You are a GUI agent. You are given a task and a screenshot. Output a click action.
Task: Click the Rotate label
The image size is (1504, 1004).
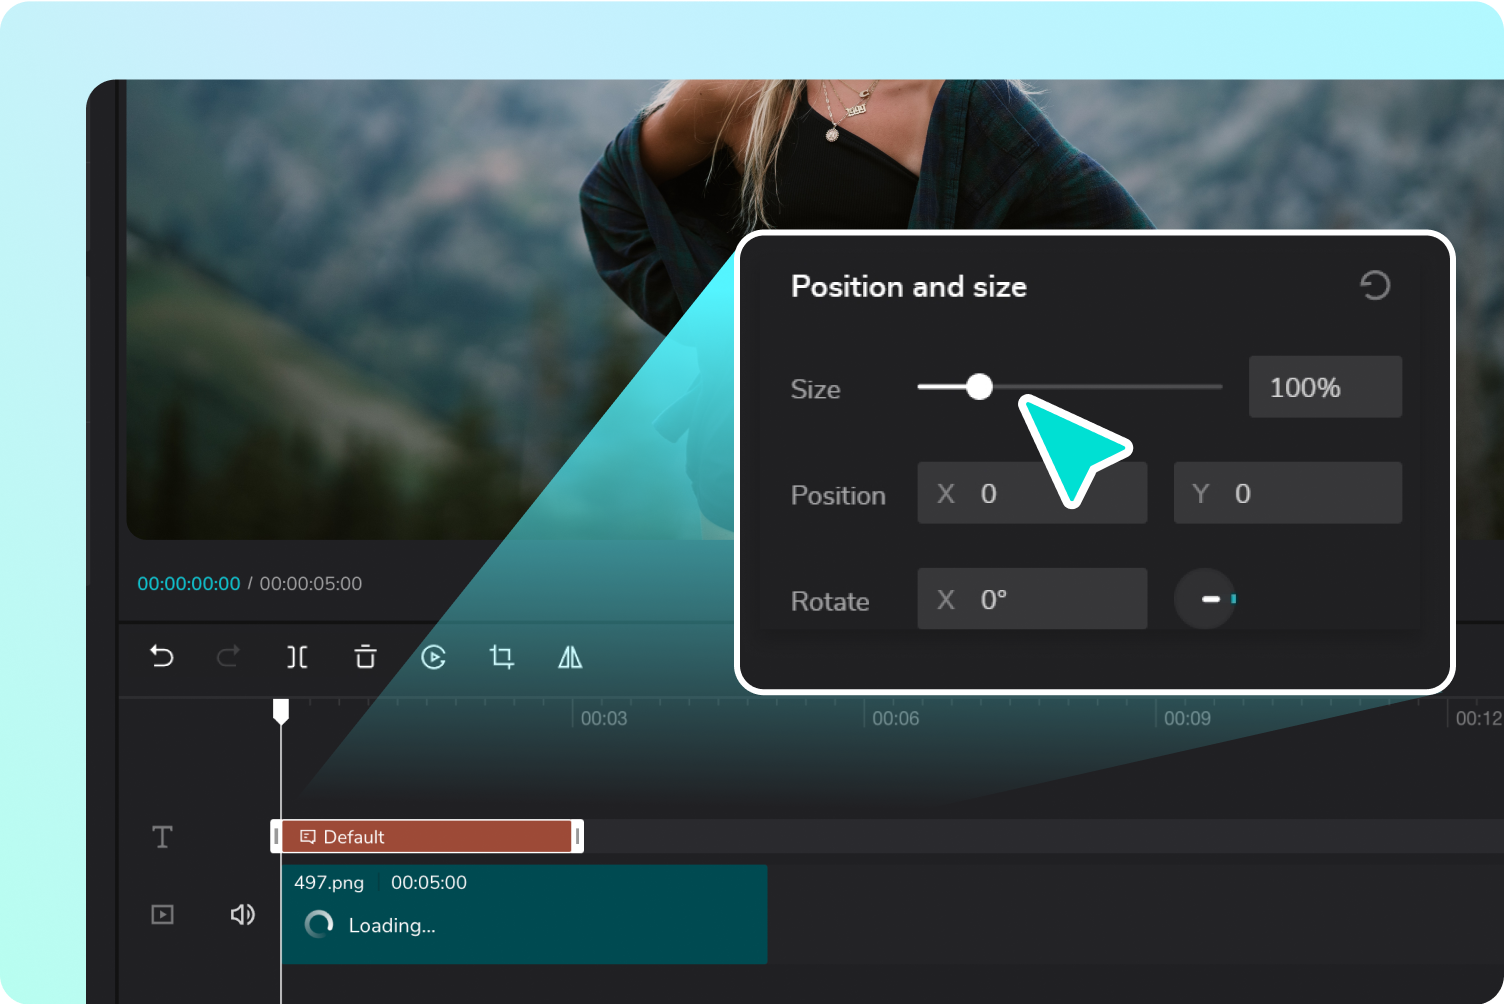[x=830, y=602]
